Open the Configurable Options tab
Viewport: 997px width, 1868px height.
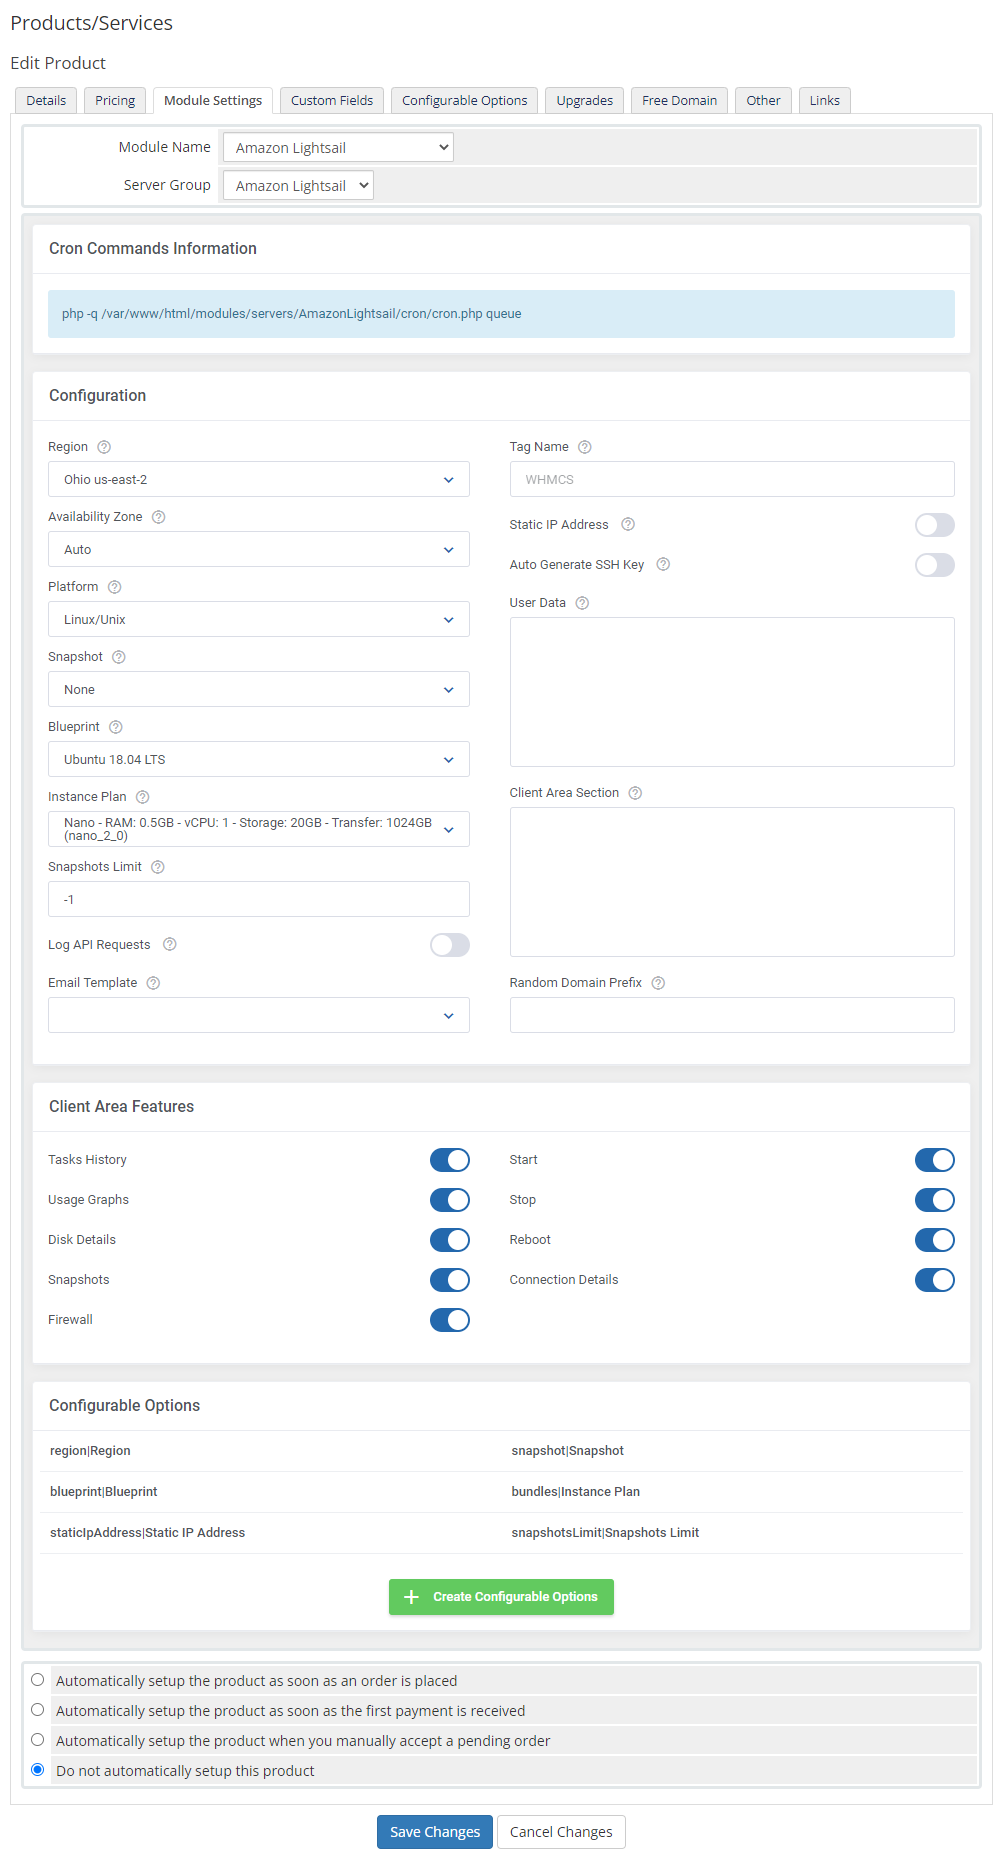click(464, 100)
